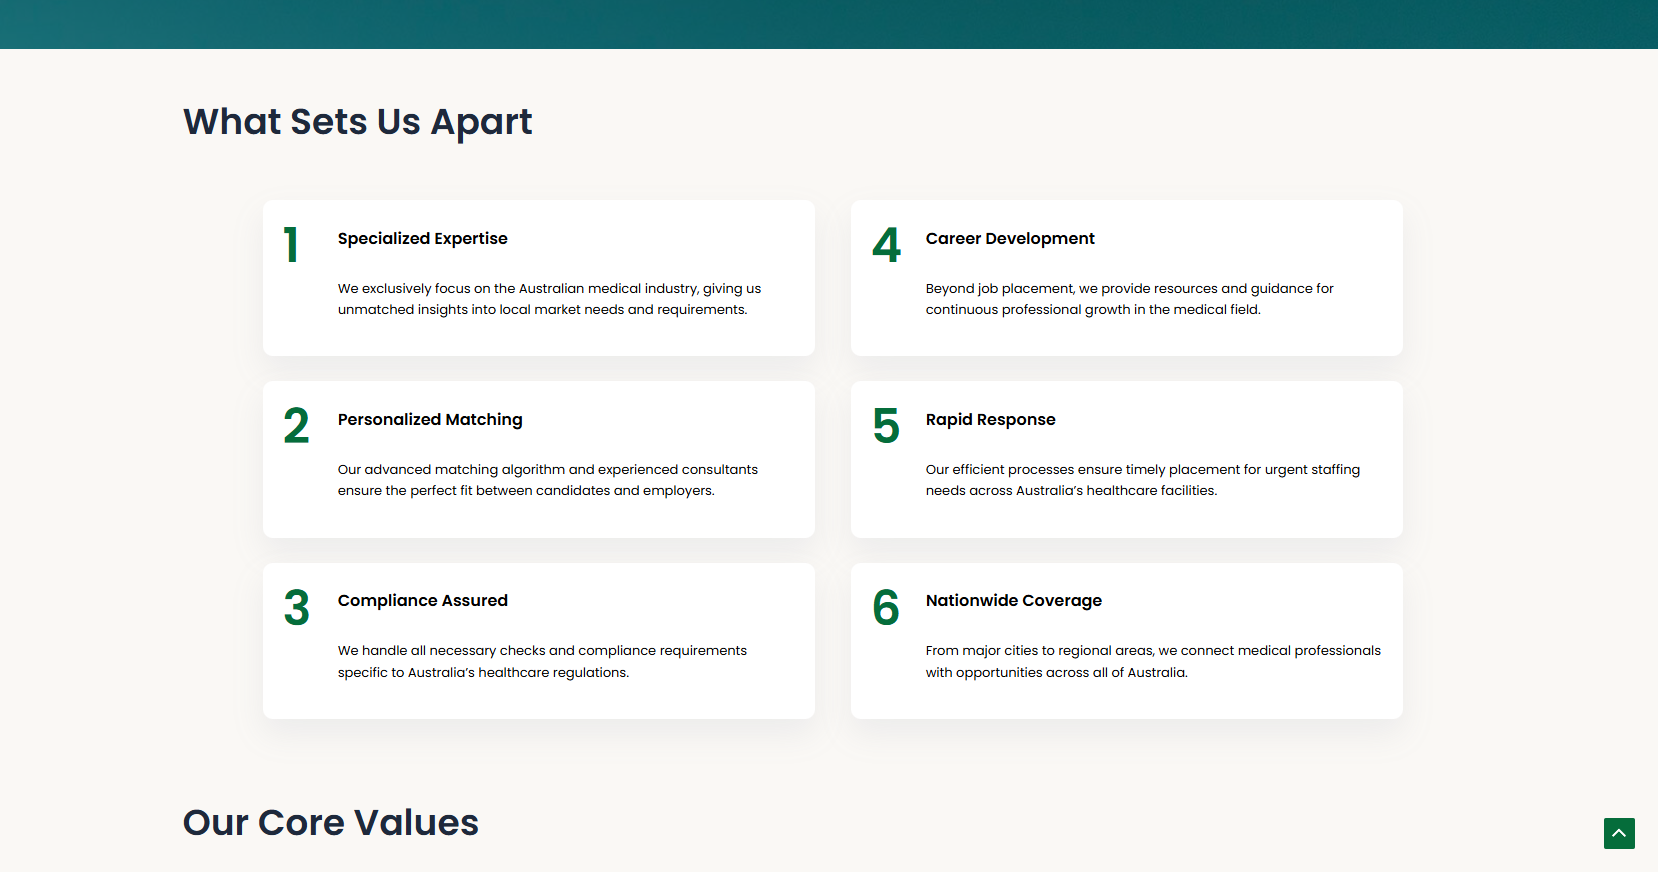
Task: Select the Rapid Response card title
Action: [990, 420]
